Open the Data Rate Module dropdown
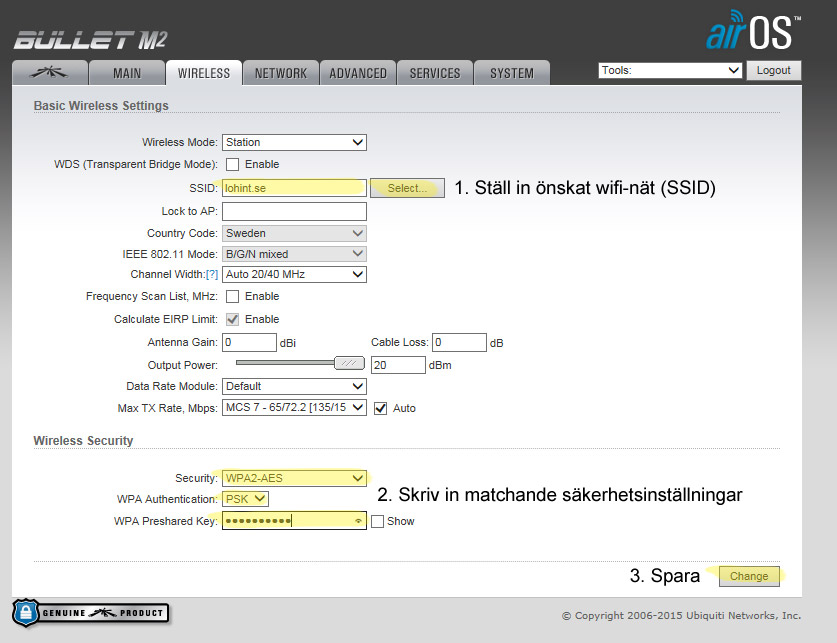 pos(294,386)
